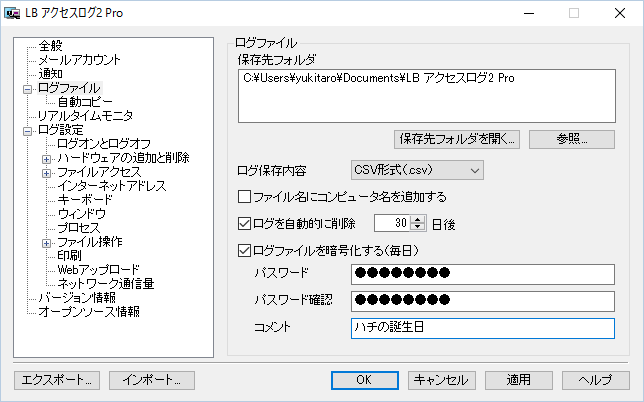Click the コメント field with ハチの誕生日
The image size is (644, 402).
(483, 328)
